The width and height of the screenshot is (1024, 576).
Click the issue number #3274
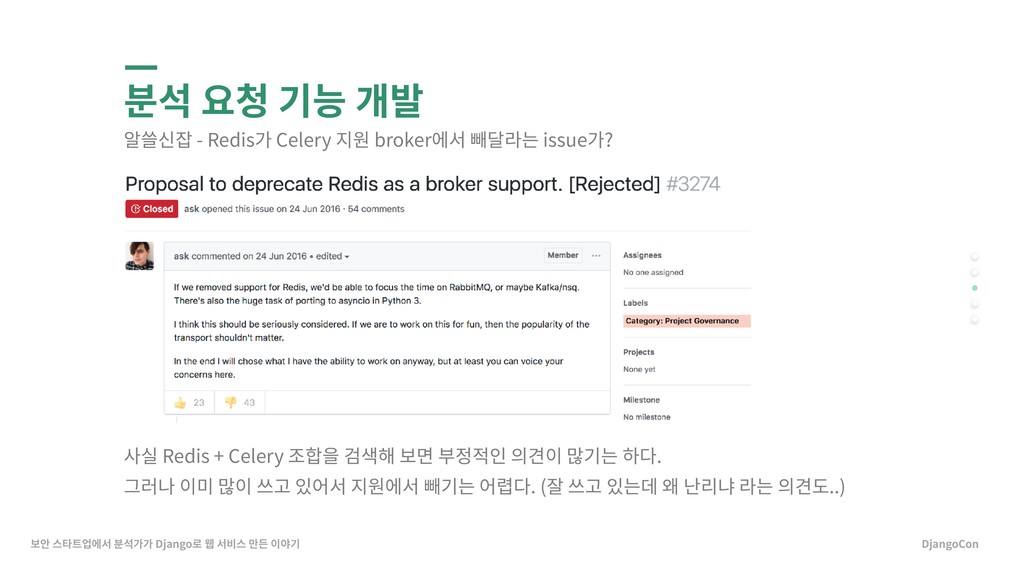coord(693,184)
